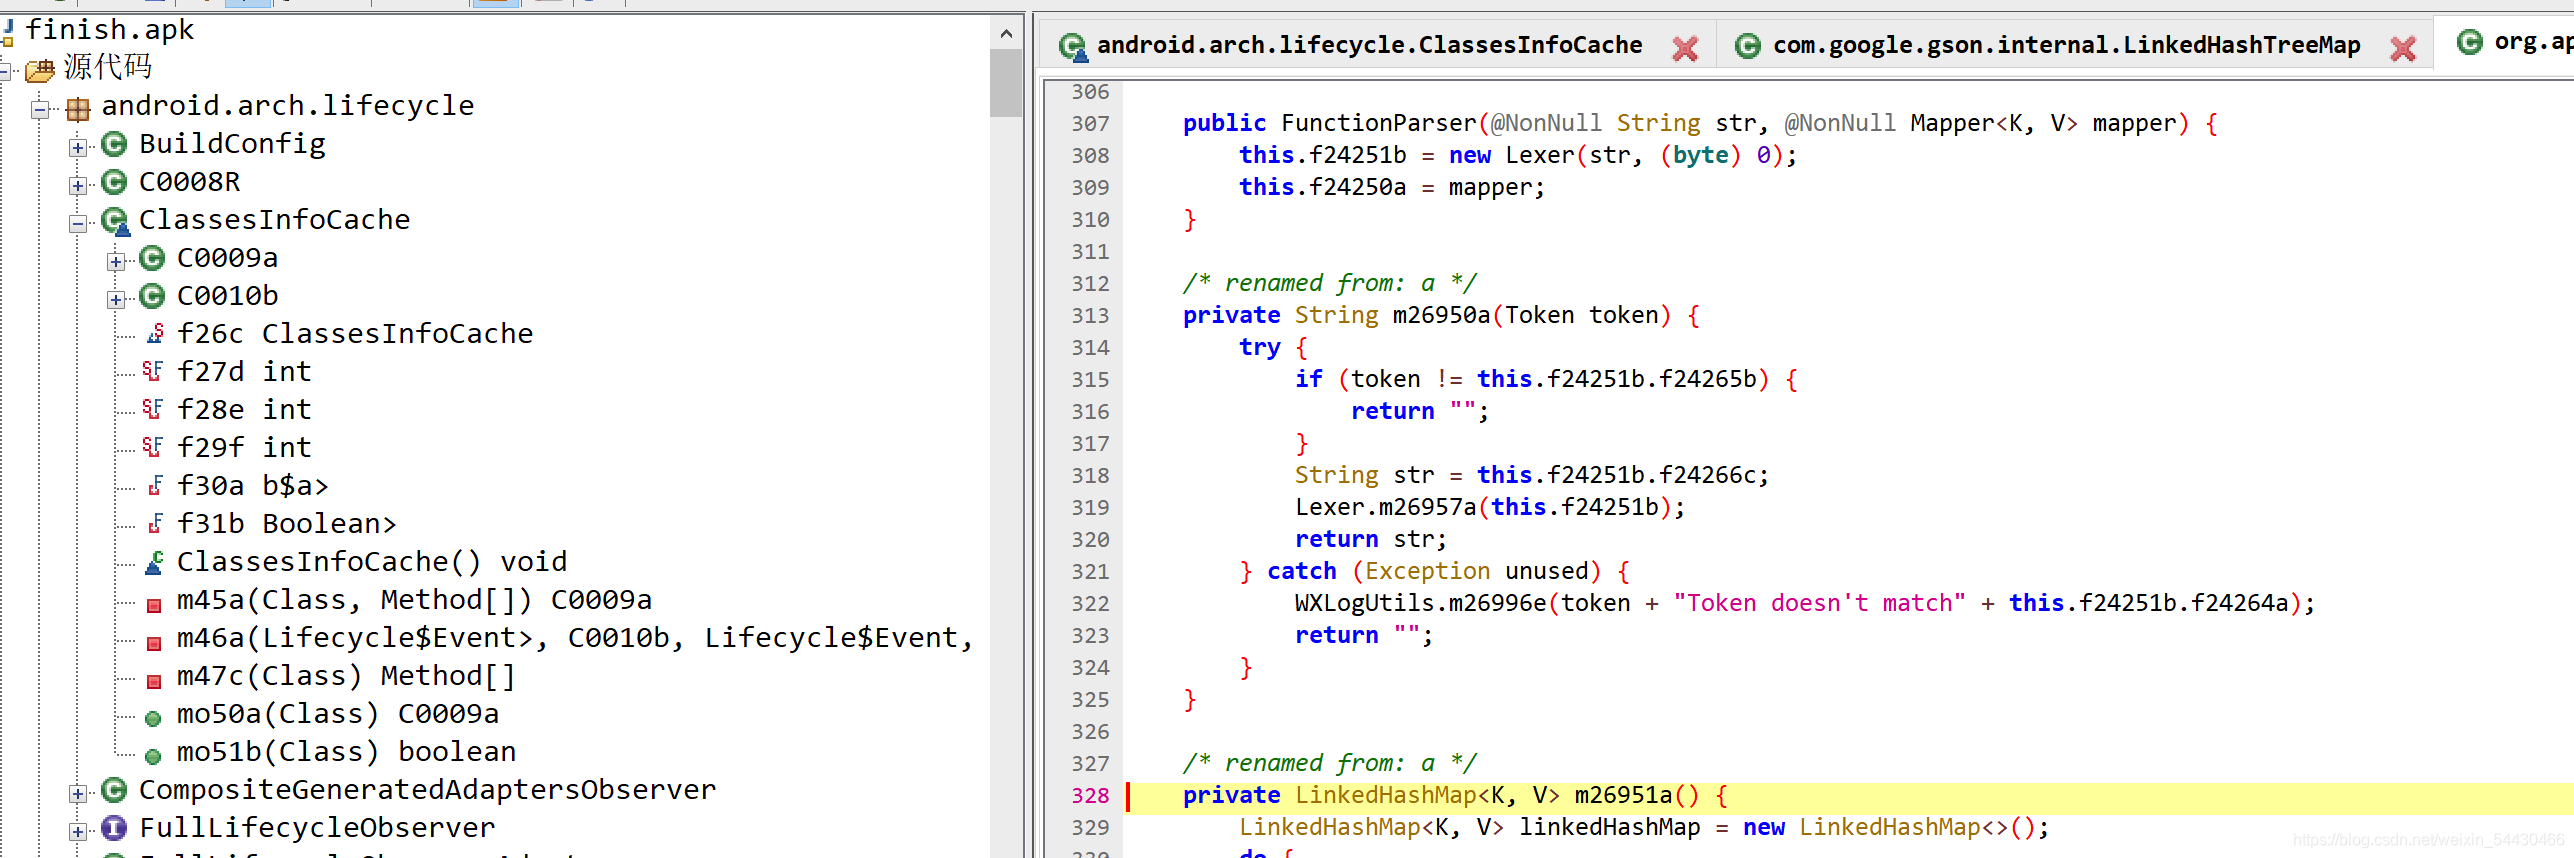Select the f26c ClassesInfoCache field
The width and height of the screenshot is (2574, 858).
355,334
